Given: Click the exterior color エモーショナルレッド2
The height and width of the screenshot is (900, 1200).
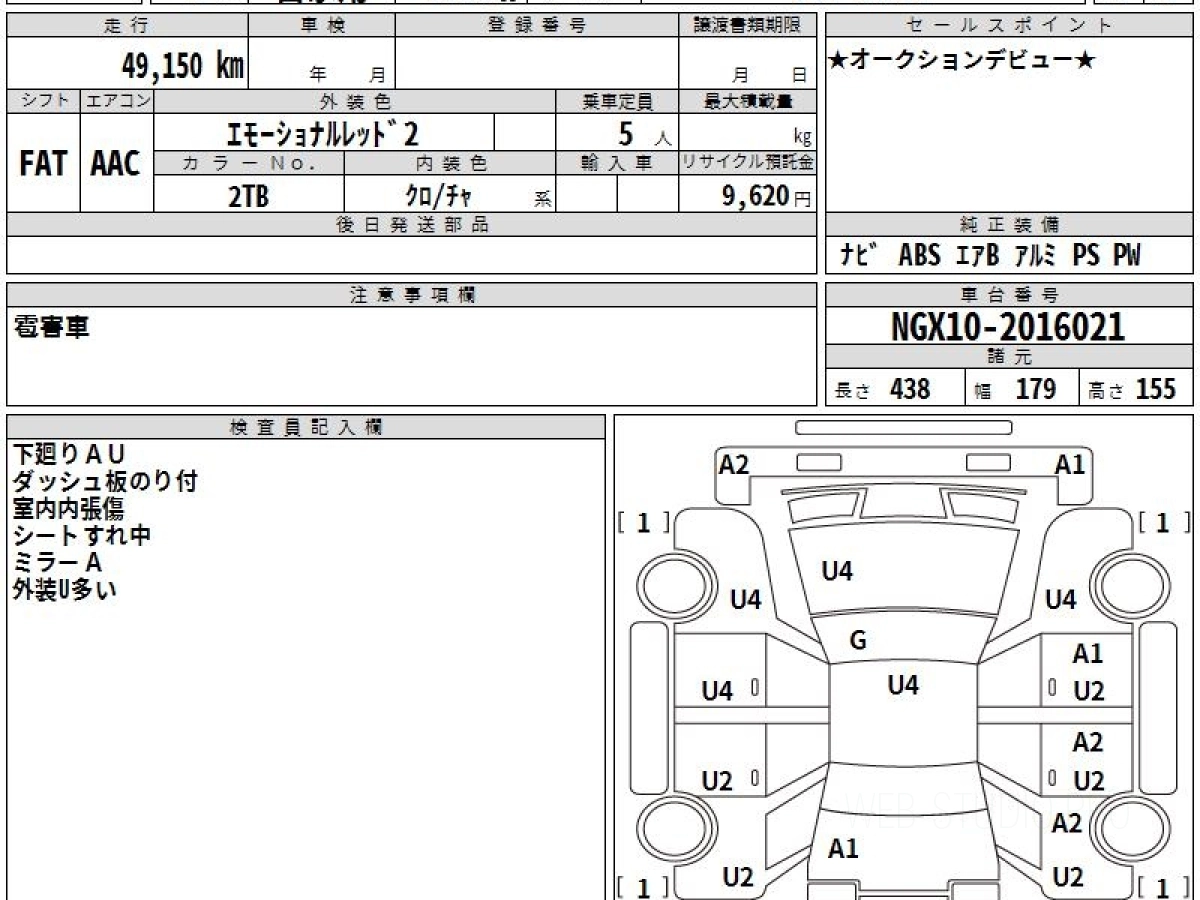Looking at the screenshot, I should coord(324,133).
